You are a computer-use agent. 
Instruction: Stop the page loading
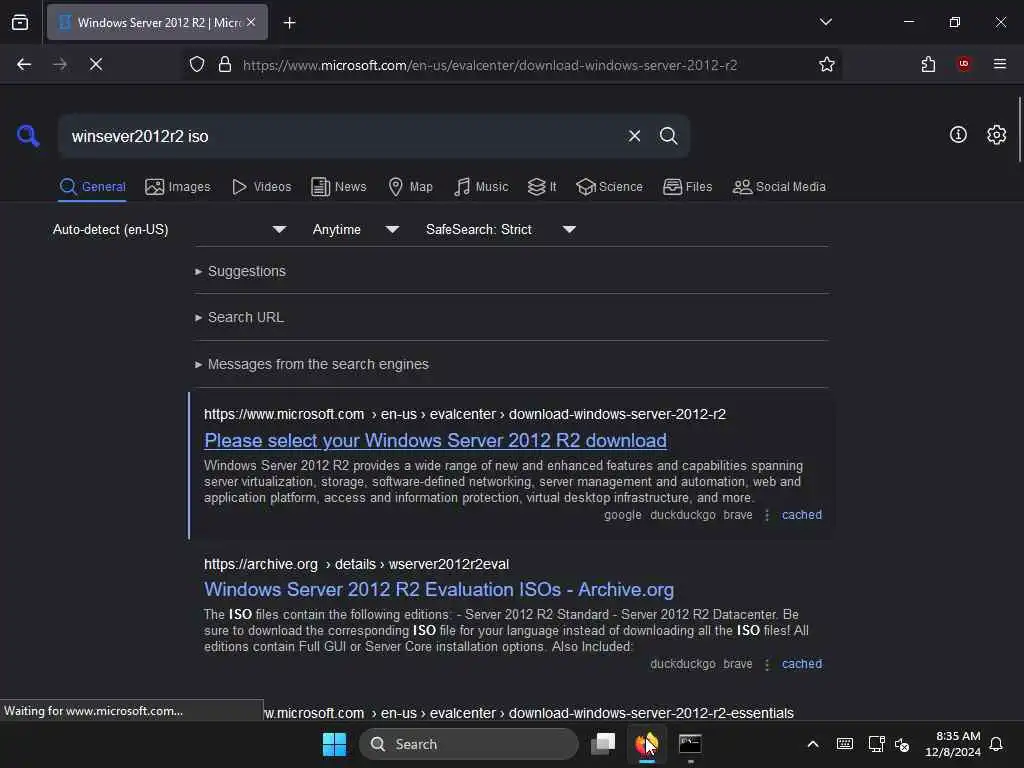[x=96, y=64]
